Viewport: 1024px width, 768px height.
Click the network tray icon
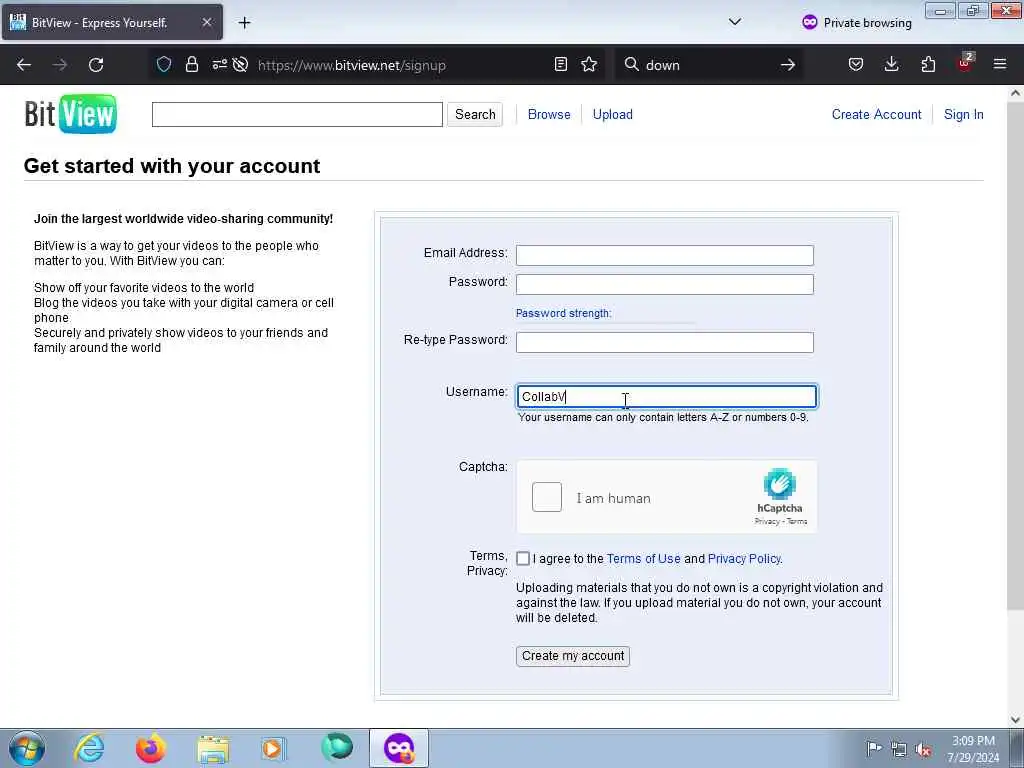(899, 749)
